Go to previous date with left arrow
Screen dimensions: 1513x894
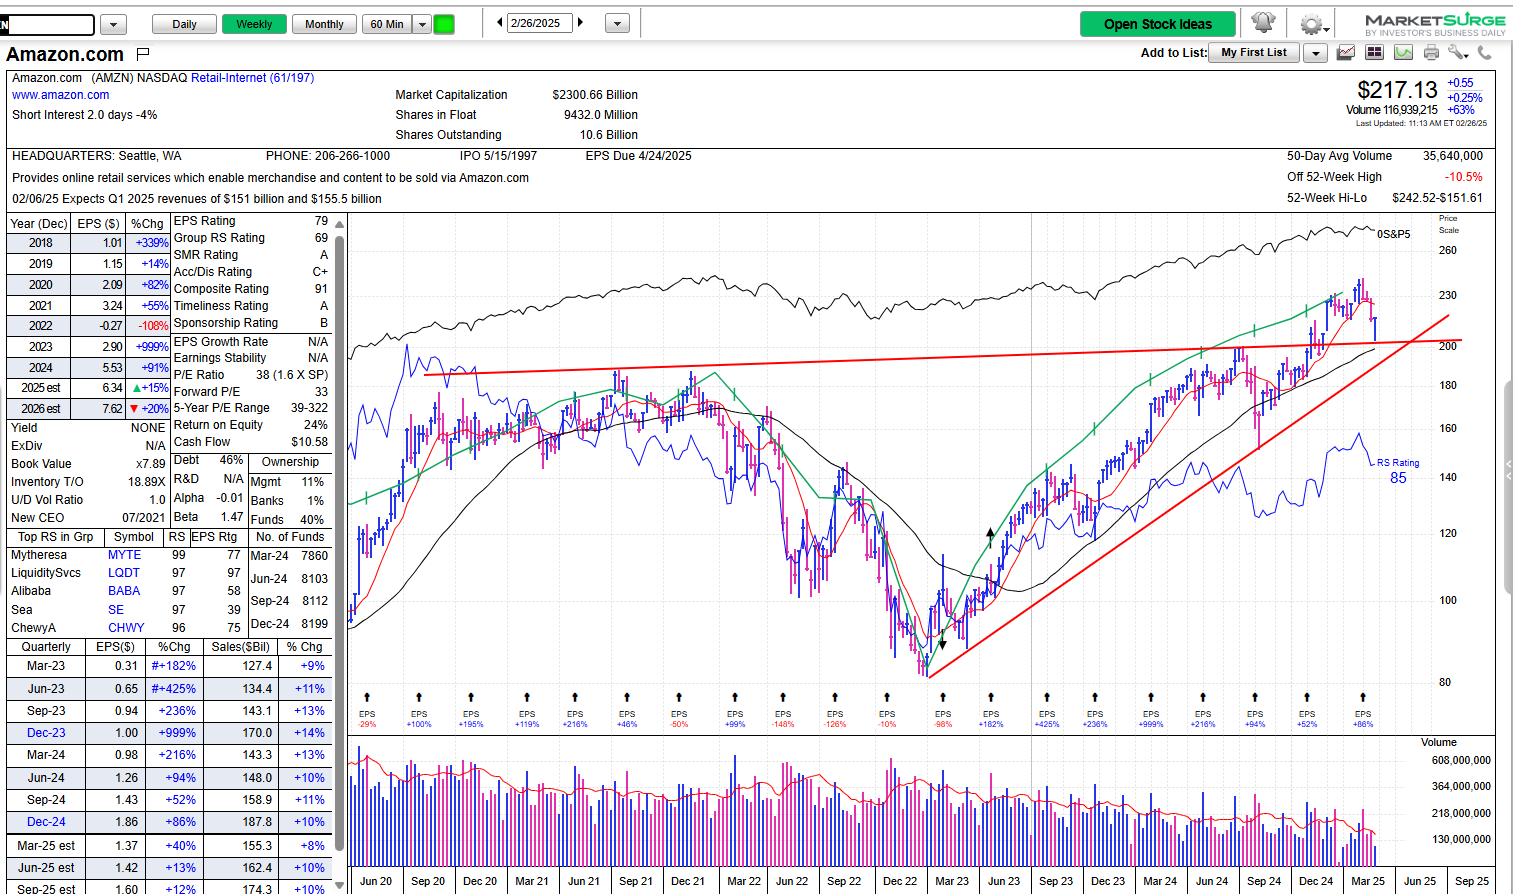click(500, 23)
